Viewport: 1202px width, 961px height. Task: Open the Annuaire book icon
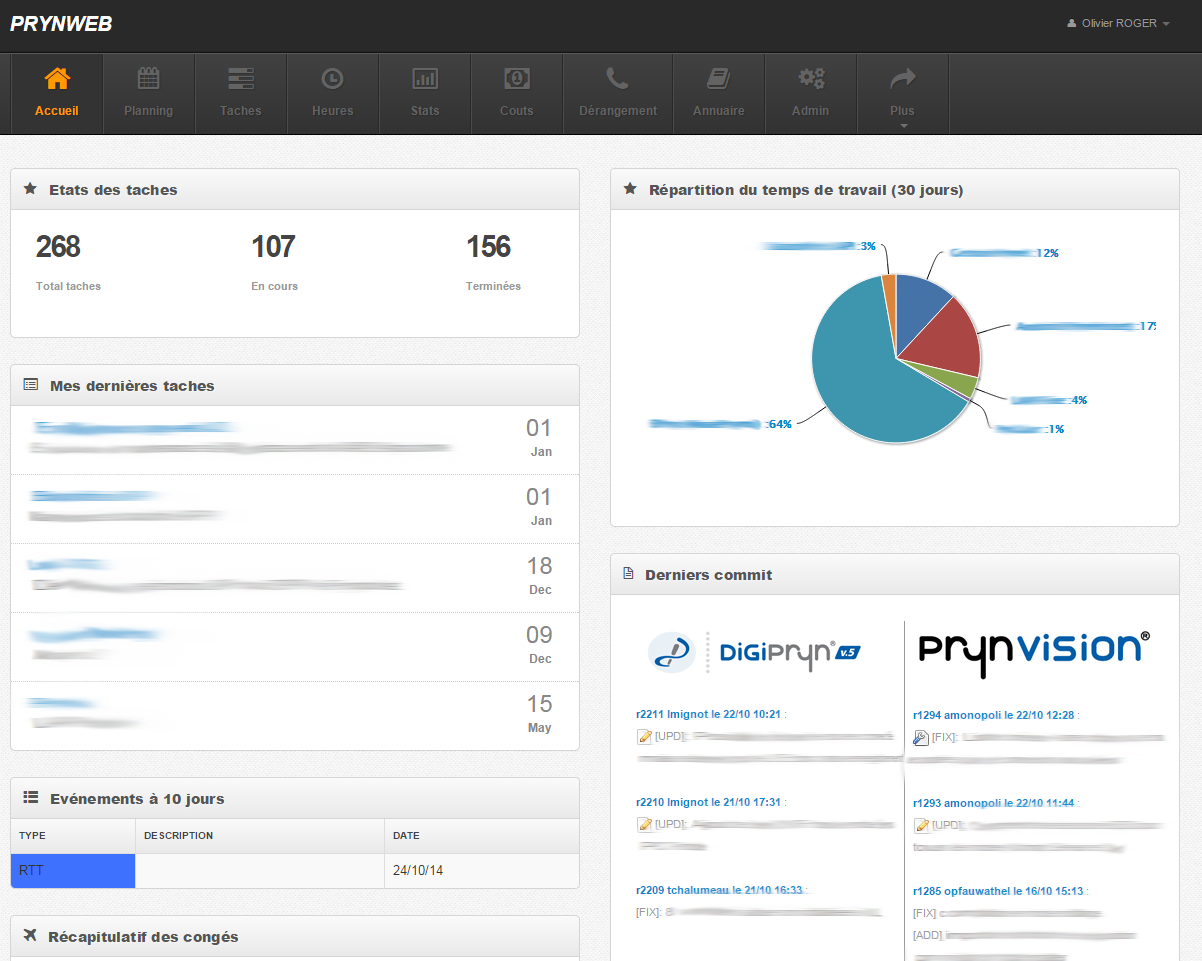click(x=718, y=79)
